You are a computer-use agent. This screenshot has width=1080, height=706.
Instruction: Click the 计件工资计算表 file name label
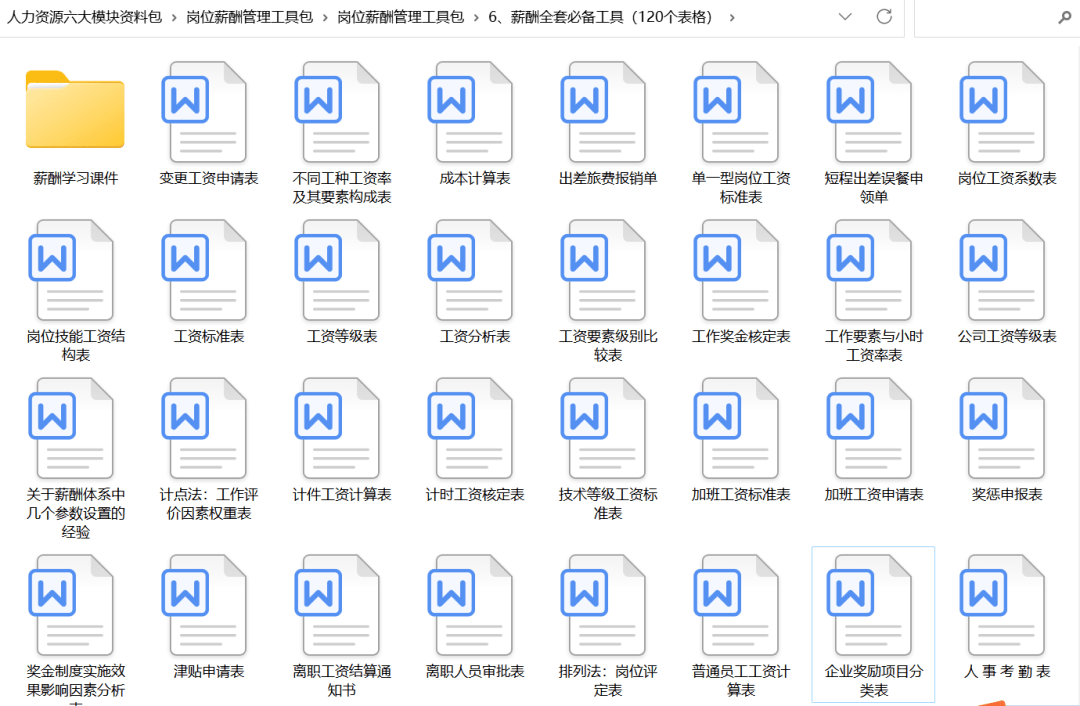342,495
